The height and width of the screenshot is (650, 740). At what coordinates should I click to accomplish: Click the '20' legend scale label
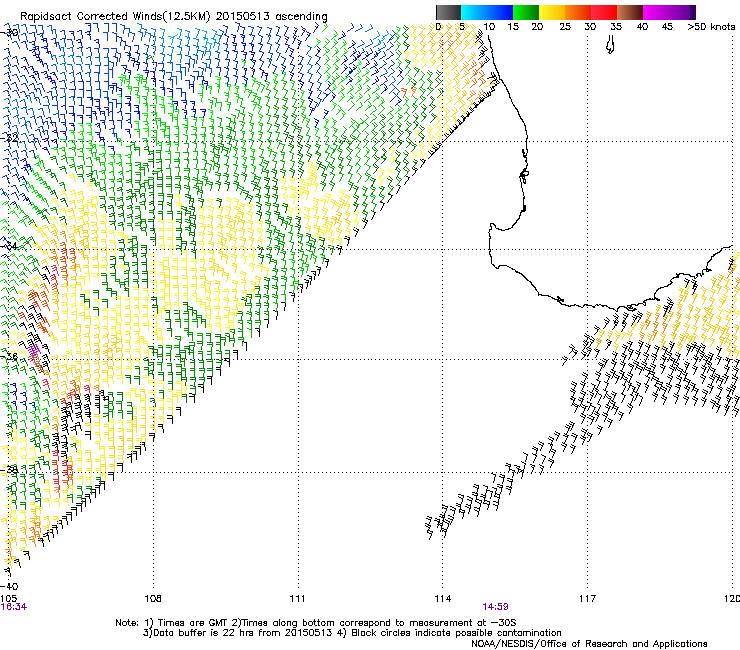(x=538, y=27)
